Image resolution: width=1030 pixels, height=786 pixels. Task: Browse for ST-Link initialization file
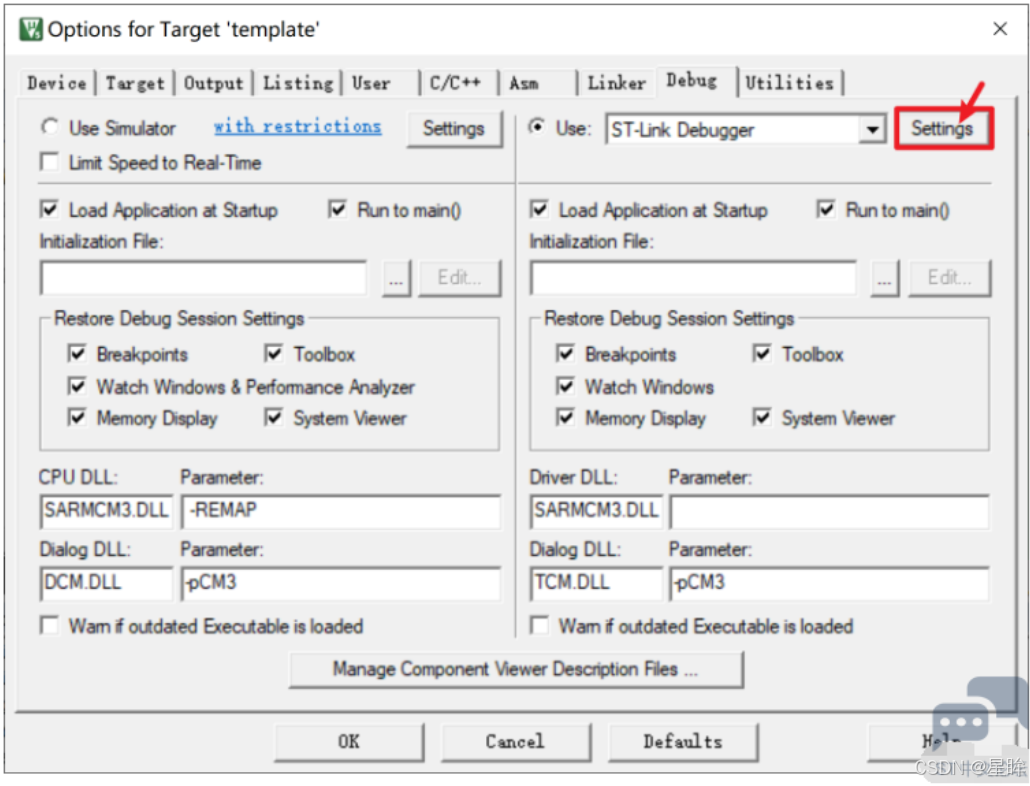(885, 278)
